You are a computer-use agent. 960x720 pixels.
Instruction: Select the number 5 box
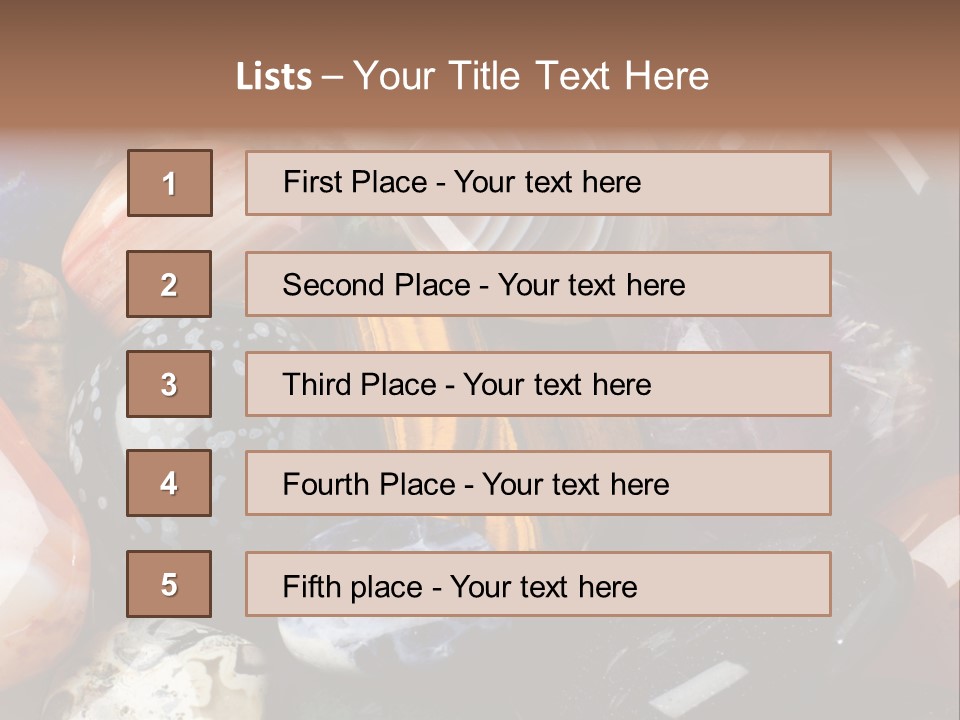click(x=169, y=584)
